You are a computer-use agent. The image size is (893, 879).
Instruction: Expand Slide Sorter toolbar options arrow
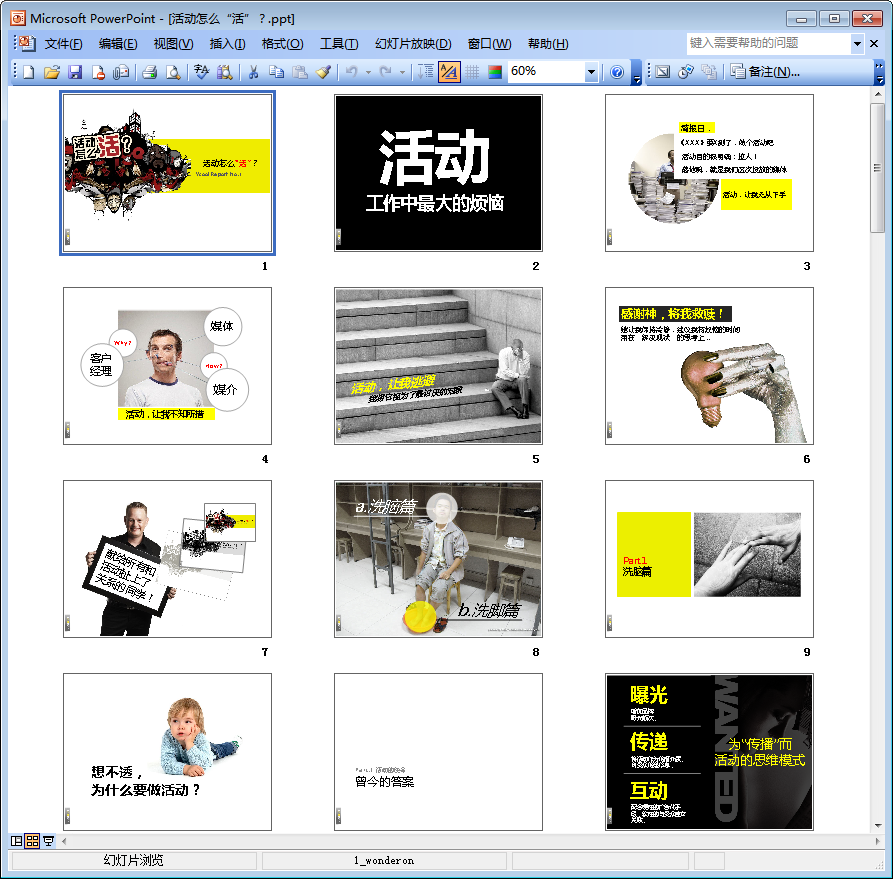(879, 72)
